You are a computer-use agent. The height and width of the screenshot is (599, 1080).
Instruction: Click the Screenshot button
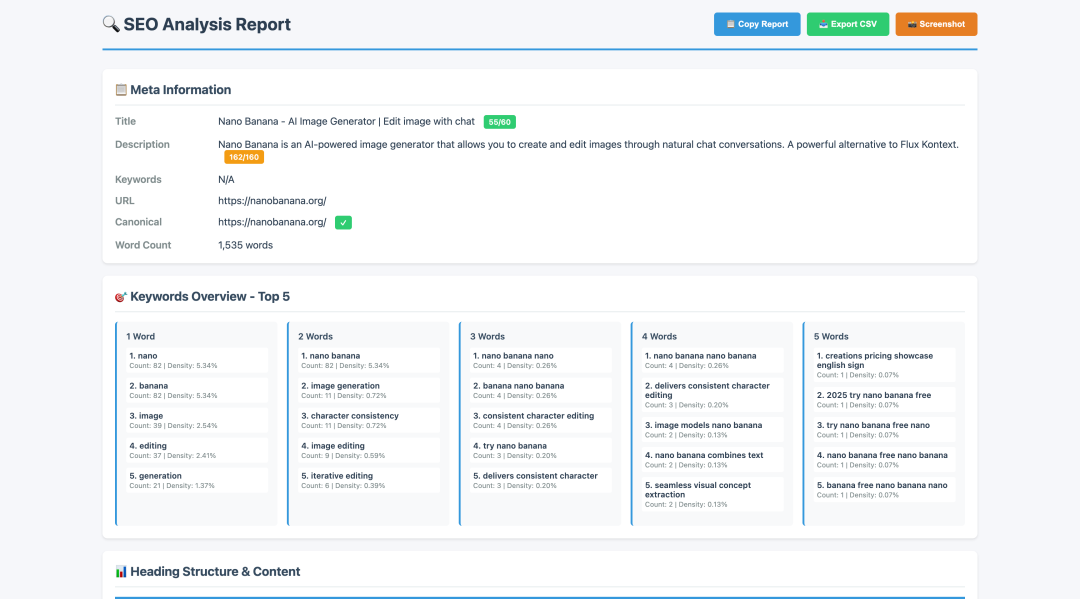936,24
